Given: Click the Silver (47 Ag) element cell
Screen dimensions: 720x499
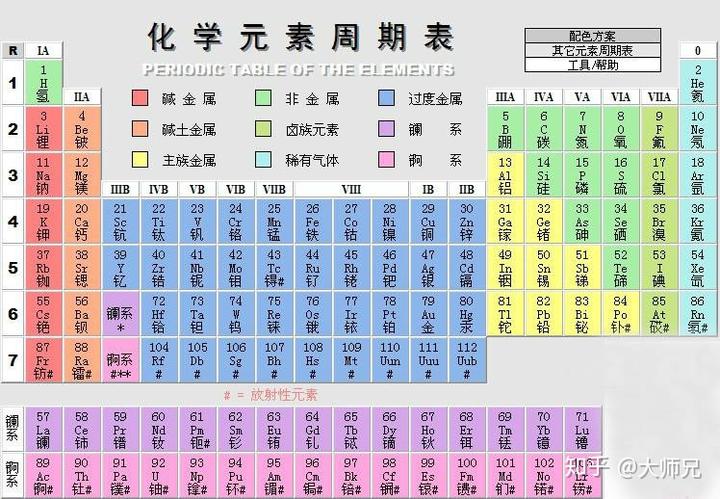Looking at the screenshot, I should [x=428, y=268].
